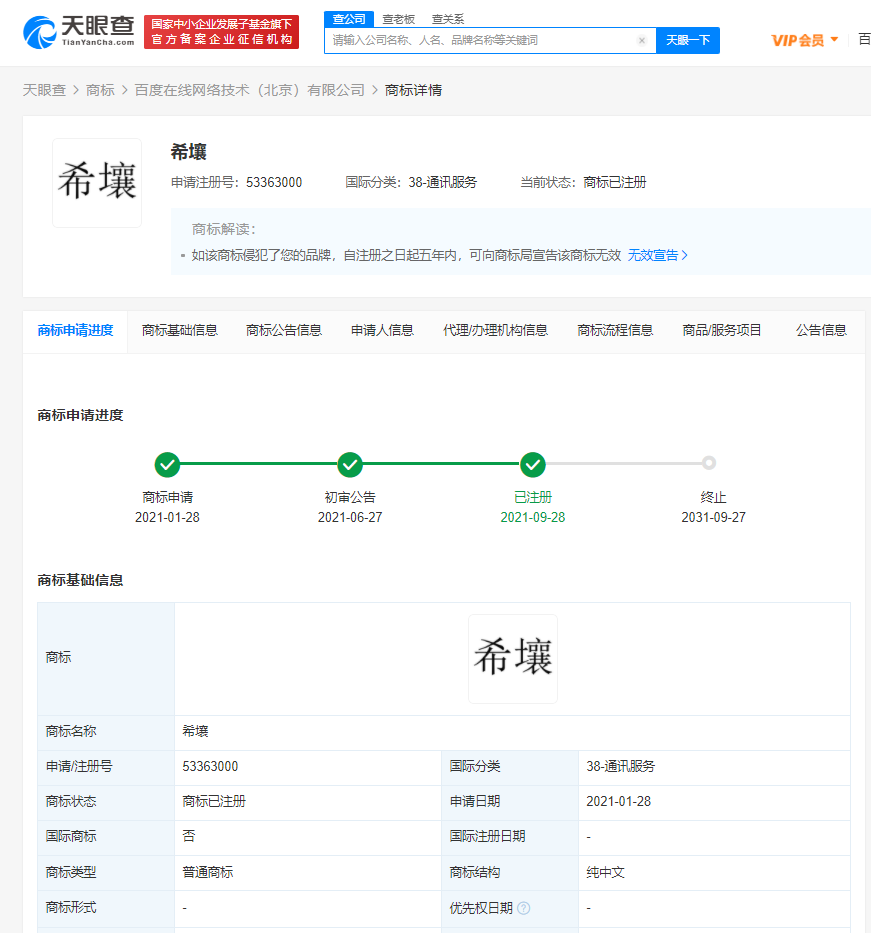
Task: Click the 2031-09-27 termination date
Action: (713, 518)
